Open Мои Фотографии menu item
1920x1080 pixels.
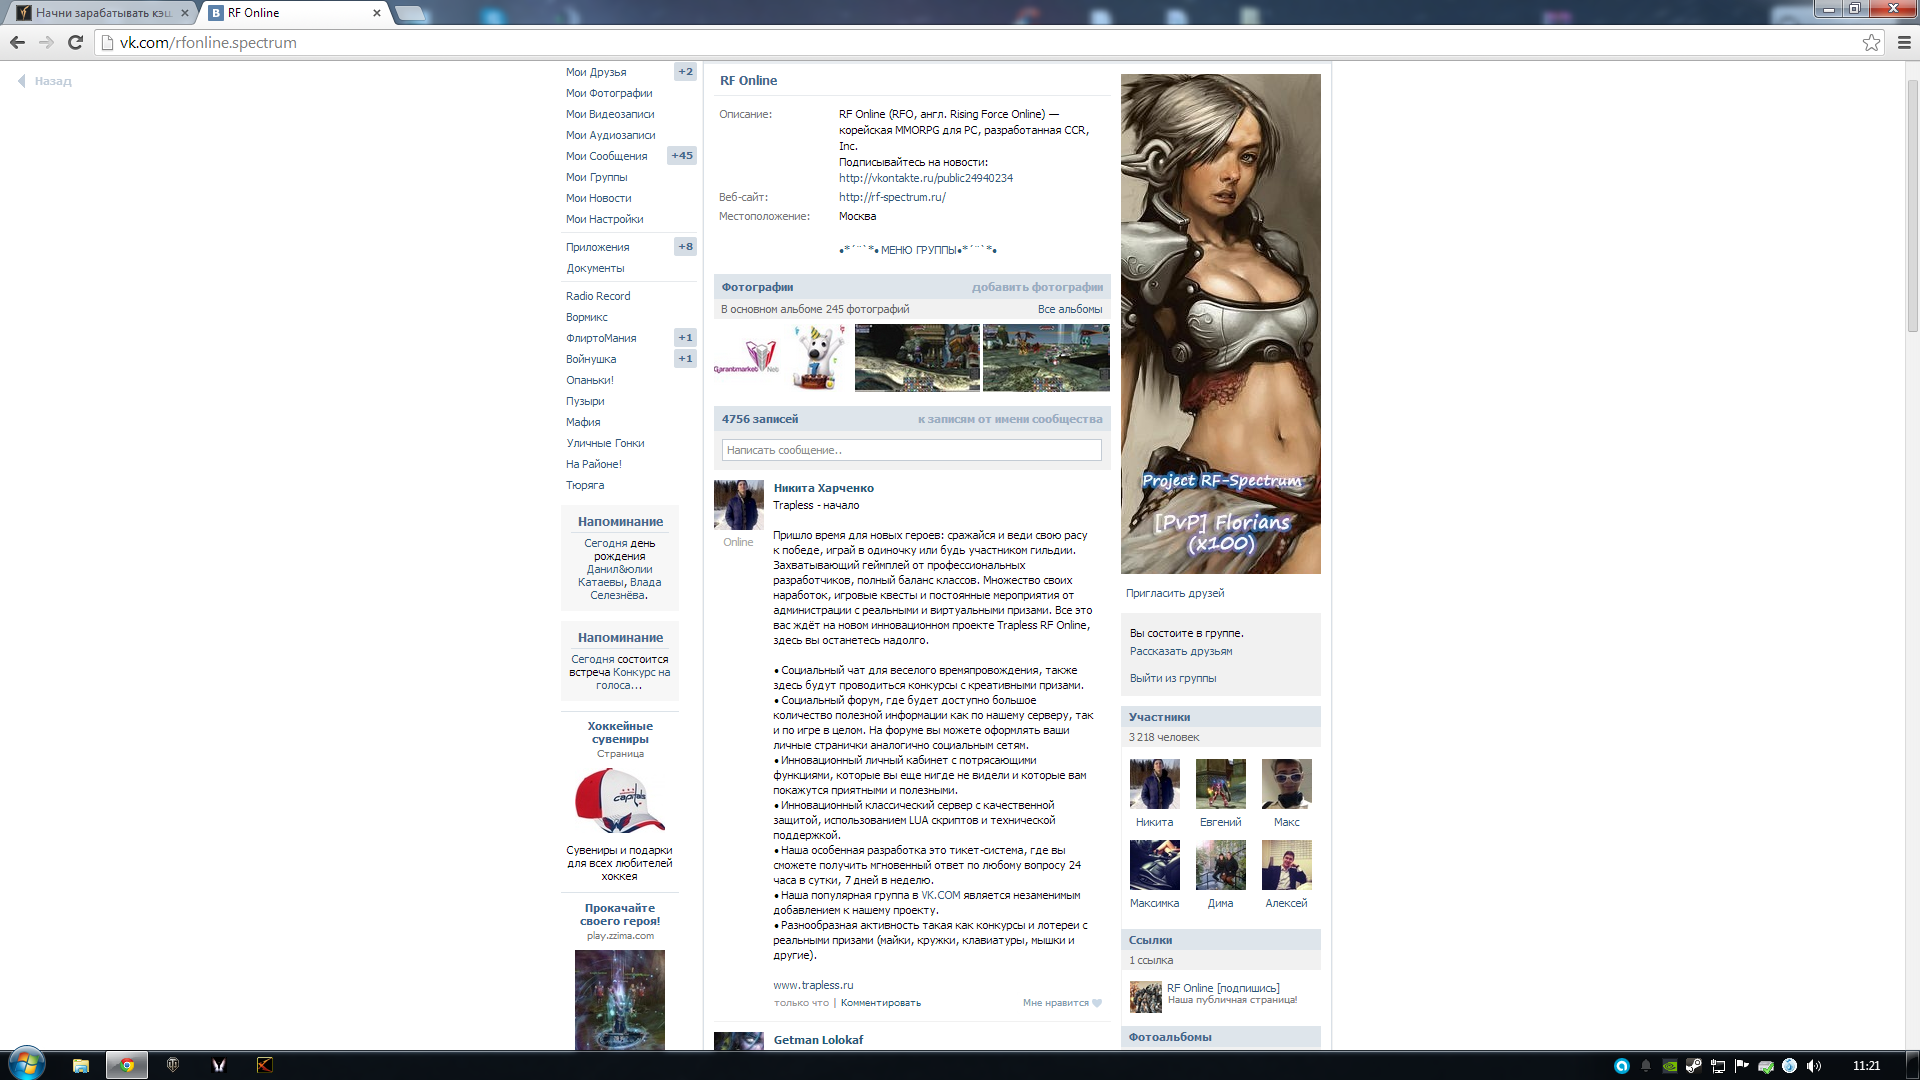(x=609, y=93)
